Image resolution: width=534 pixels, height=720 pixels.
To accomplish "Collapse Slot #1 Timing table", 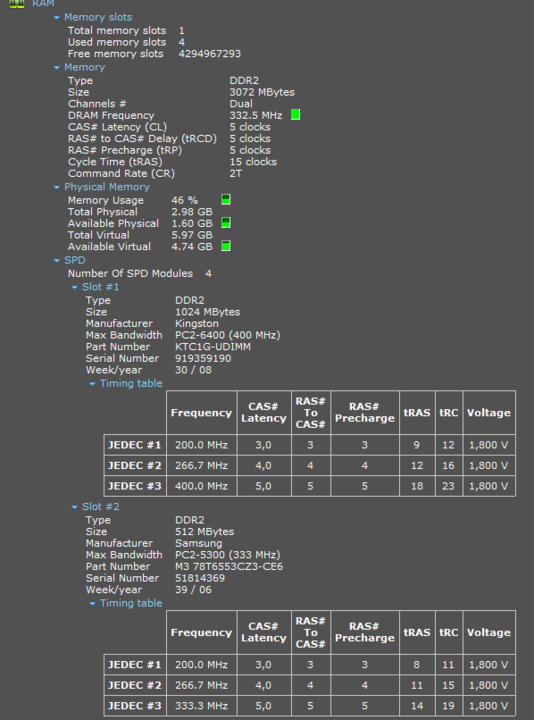I will 92,383.
